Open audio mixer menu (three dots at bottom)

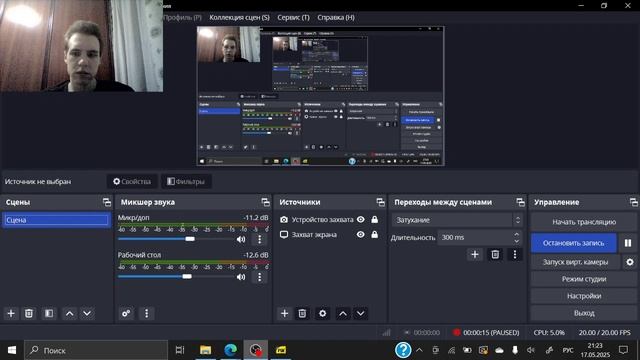click(x=147, y=313)
